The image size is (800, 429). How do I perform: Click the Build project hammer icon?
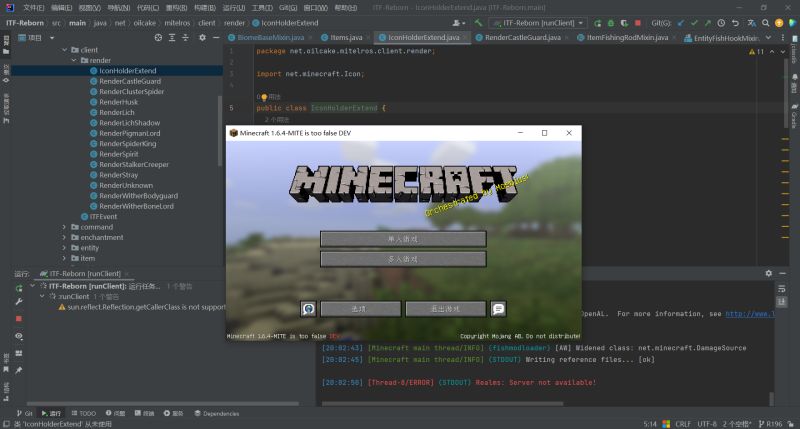[478, 23]
